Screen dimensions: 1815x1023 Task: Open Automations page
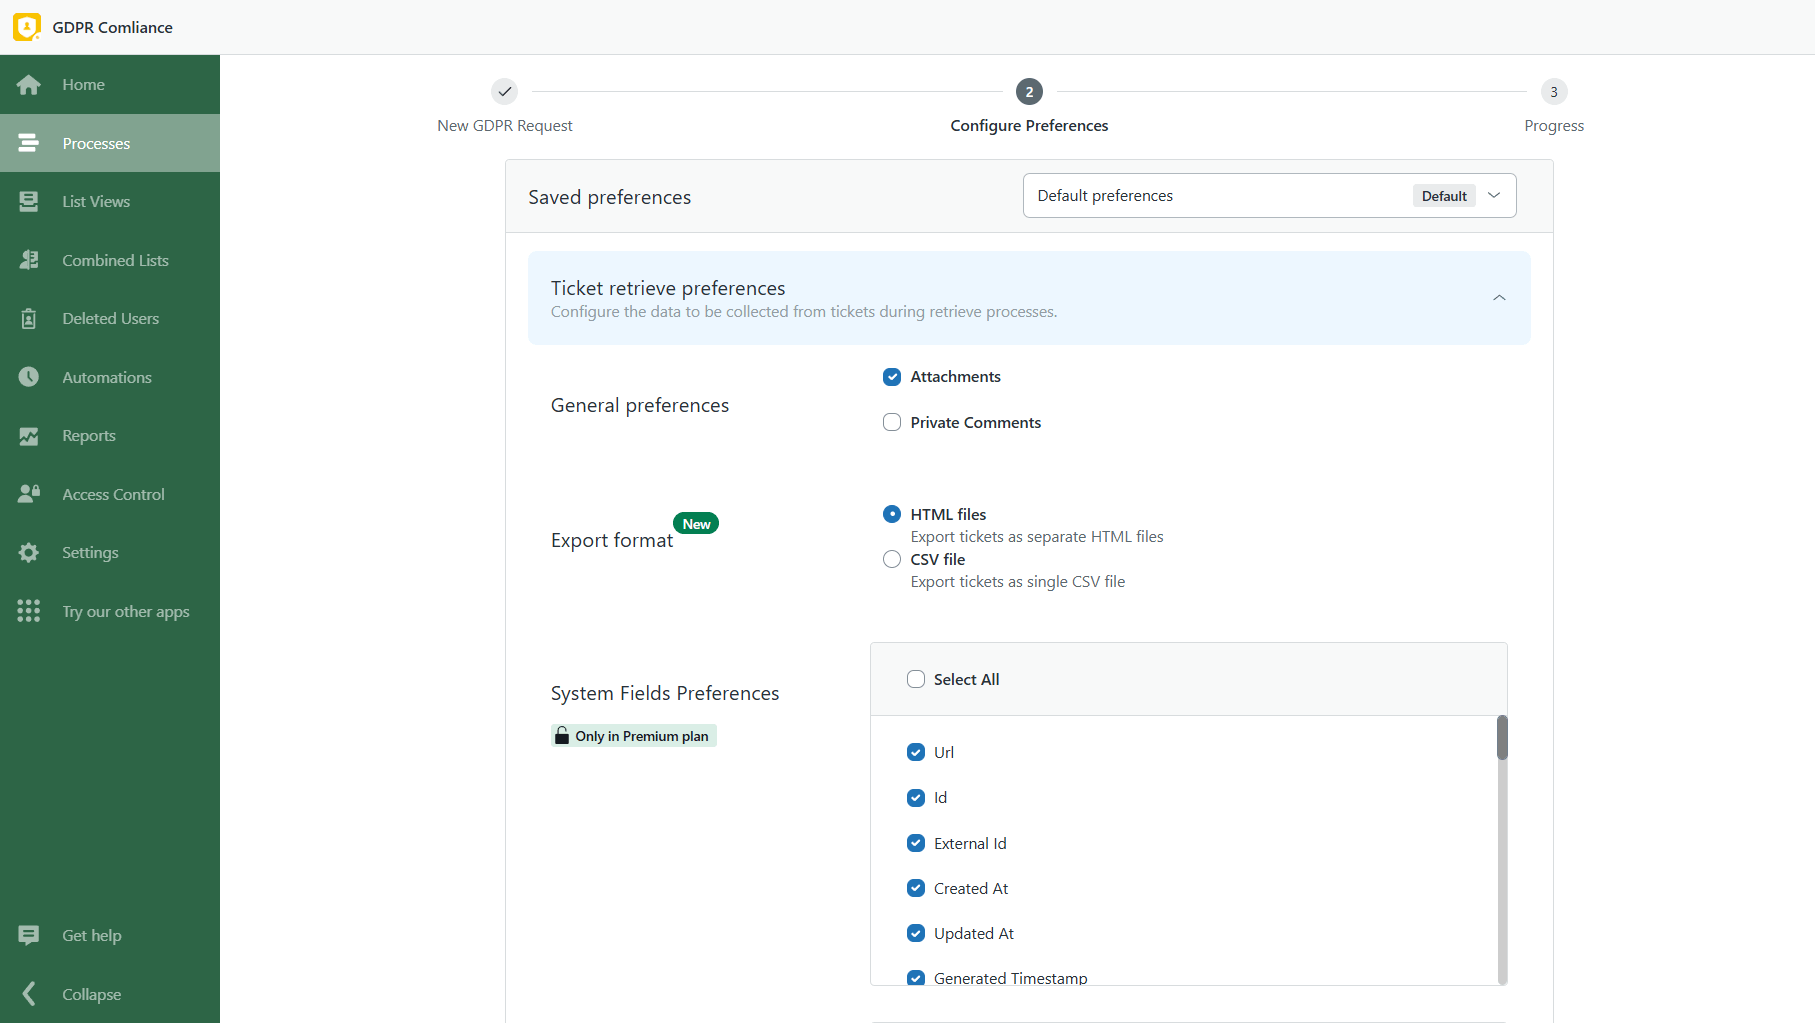coord(110,377)
